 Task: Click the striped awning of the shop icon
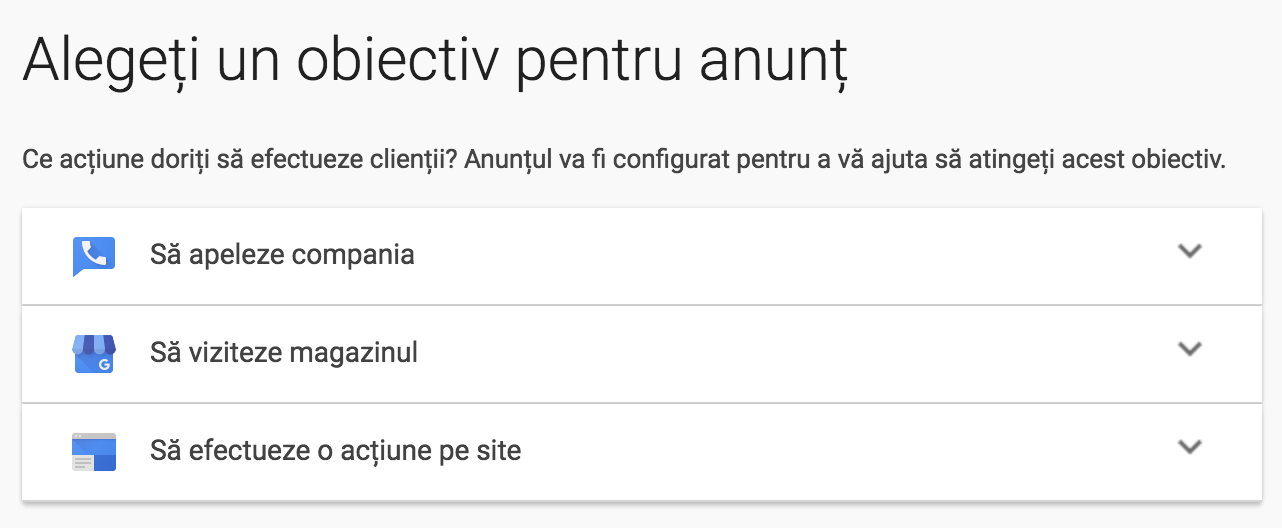point(94,344)
